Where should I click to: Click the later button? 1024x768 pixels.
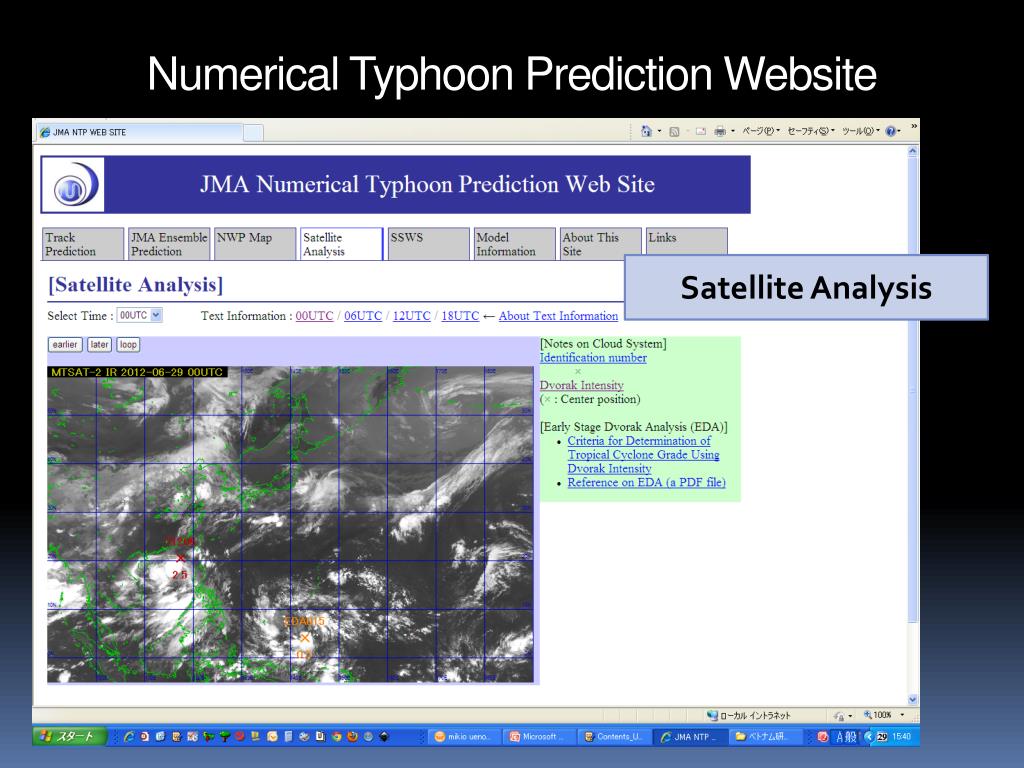(x=99, y=345)
